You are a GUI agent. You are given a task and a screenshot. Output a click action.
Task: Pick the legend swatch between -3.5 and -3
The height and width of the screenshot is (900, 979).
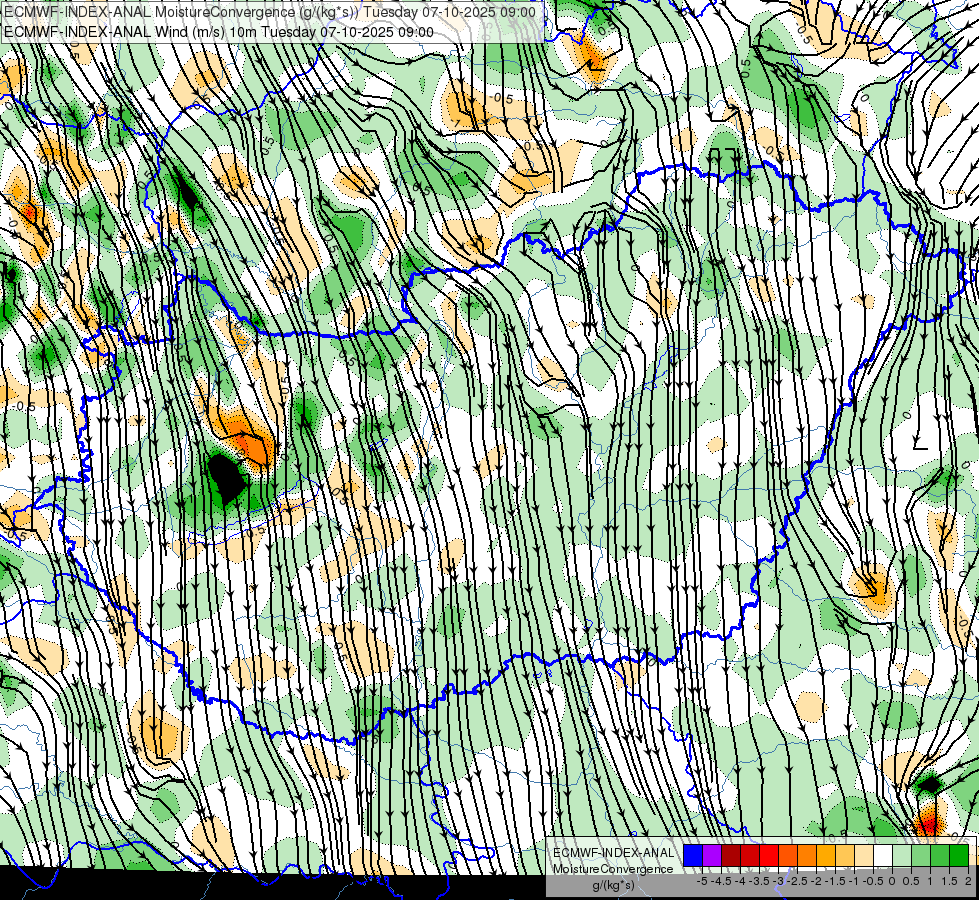tap(769, 856)
